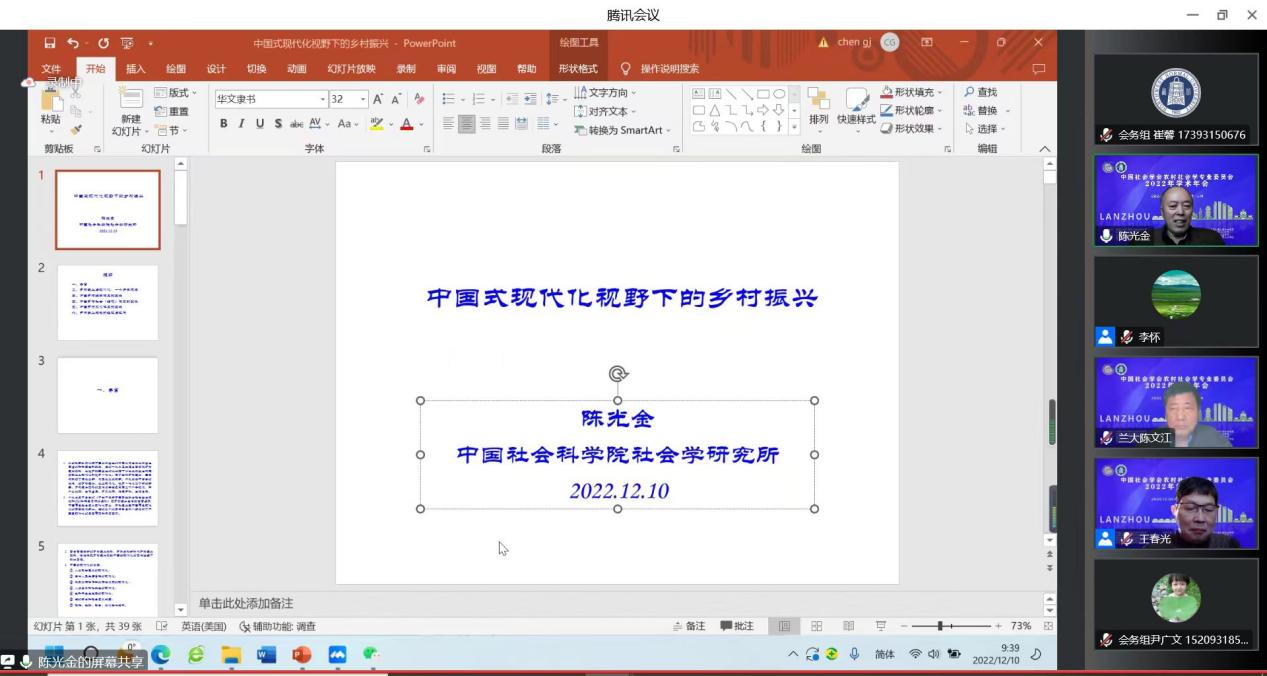1267x676 pixels.
Task: Open Slide Sorter view from status bar
Action: pyautogui.click(x=816, y=626)
